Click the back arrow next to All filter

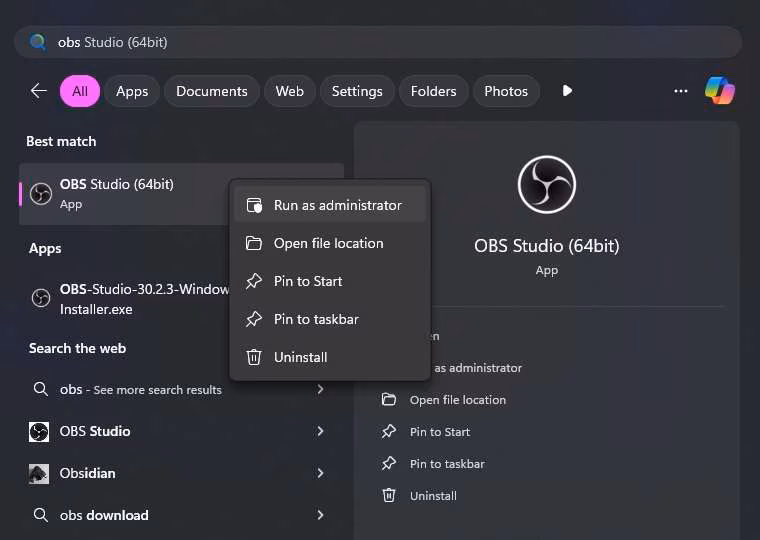pos(39,91)
